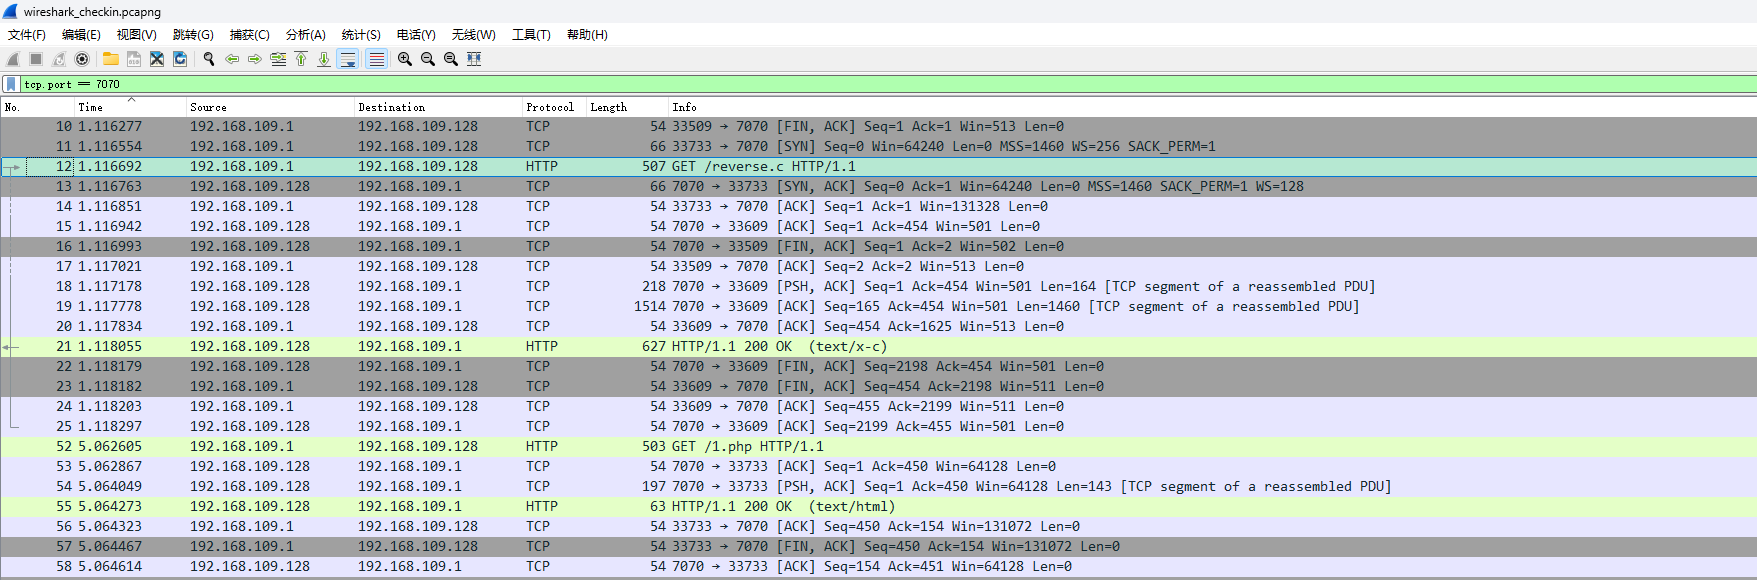Screen dimensions: 1757x580
Task: Click the Destination column header
Action: 392,107
